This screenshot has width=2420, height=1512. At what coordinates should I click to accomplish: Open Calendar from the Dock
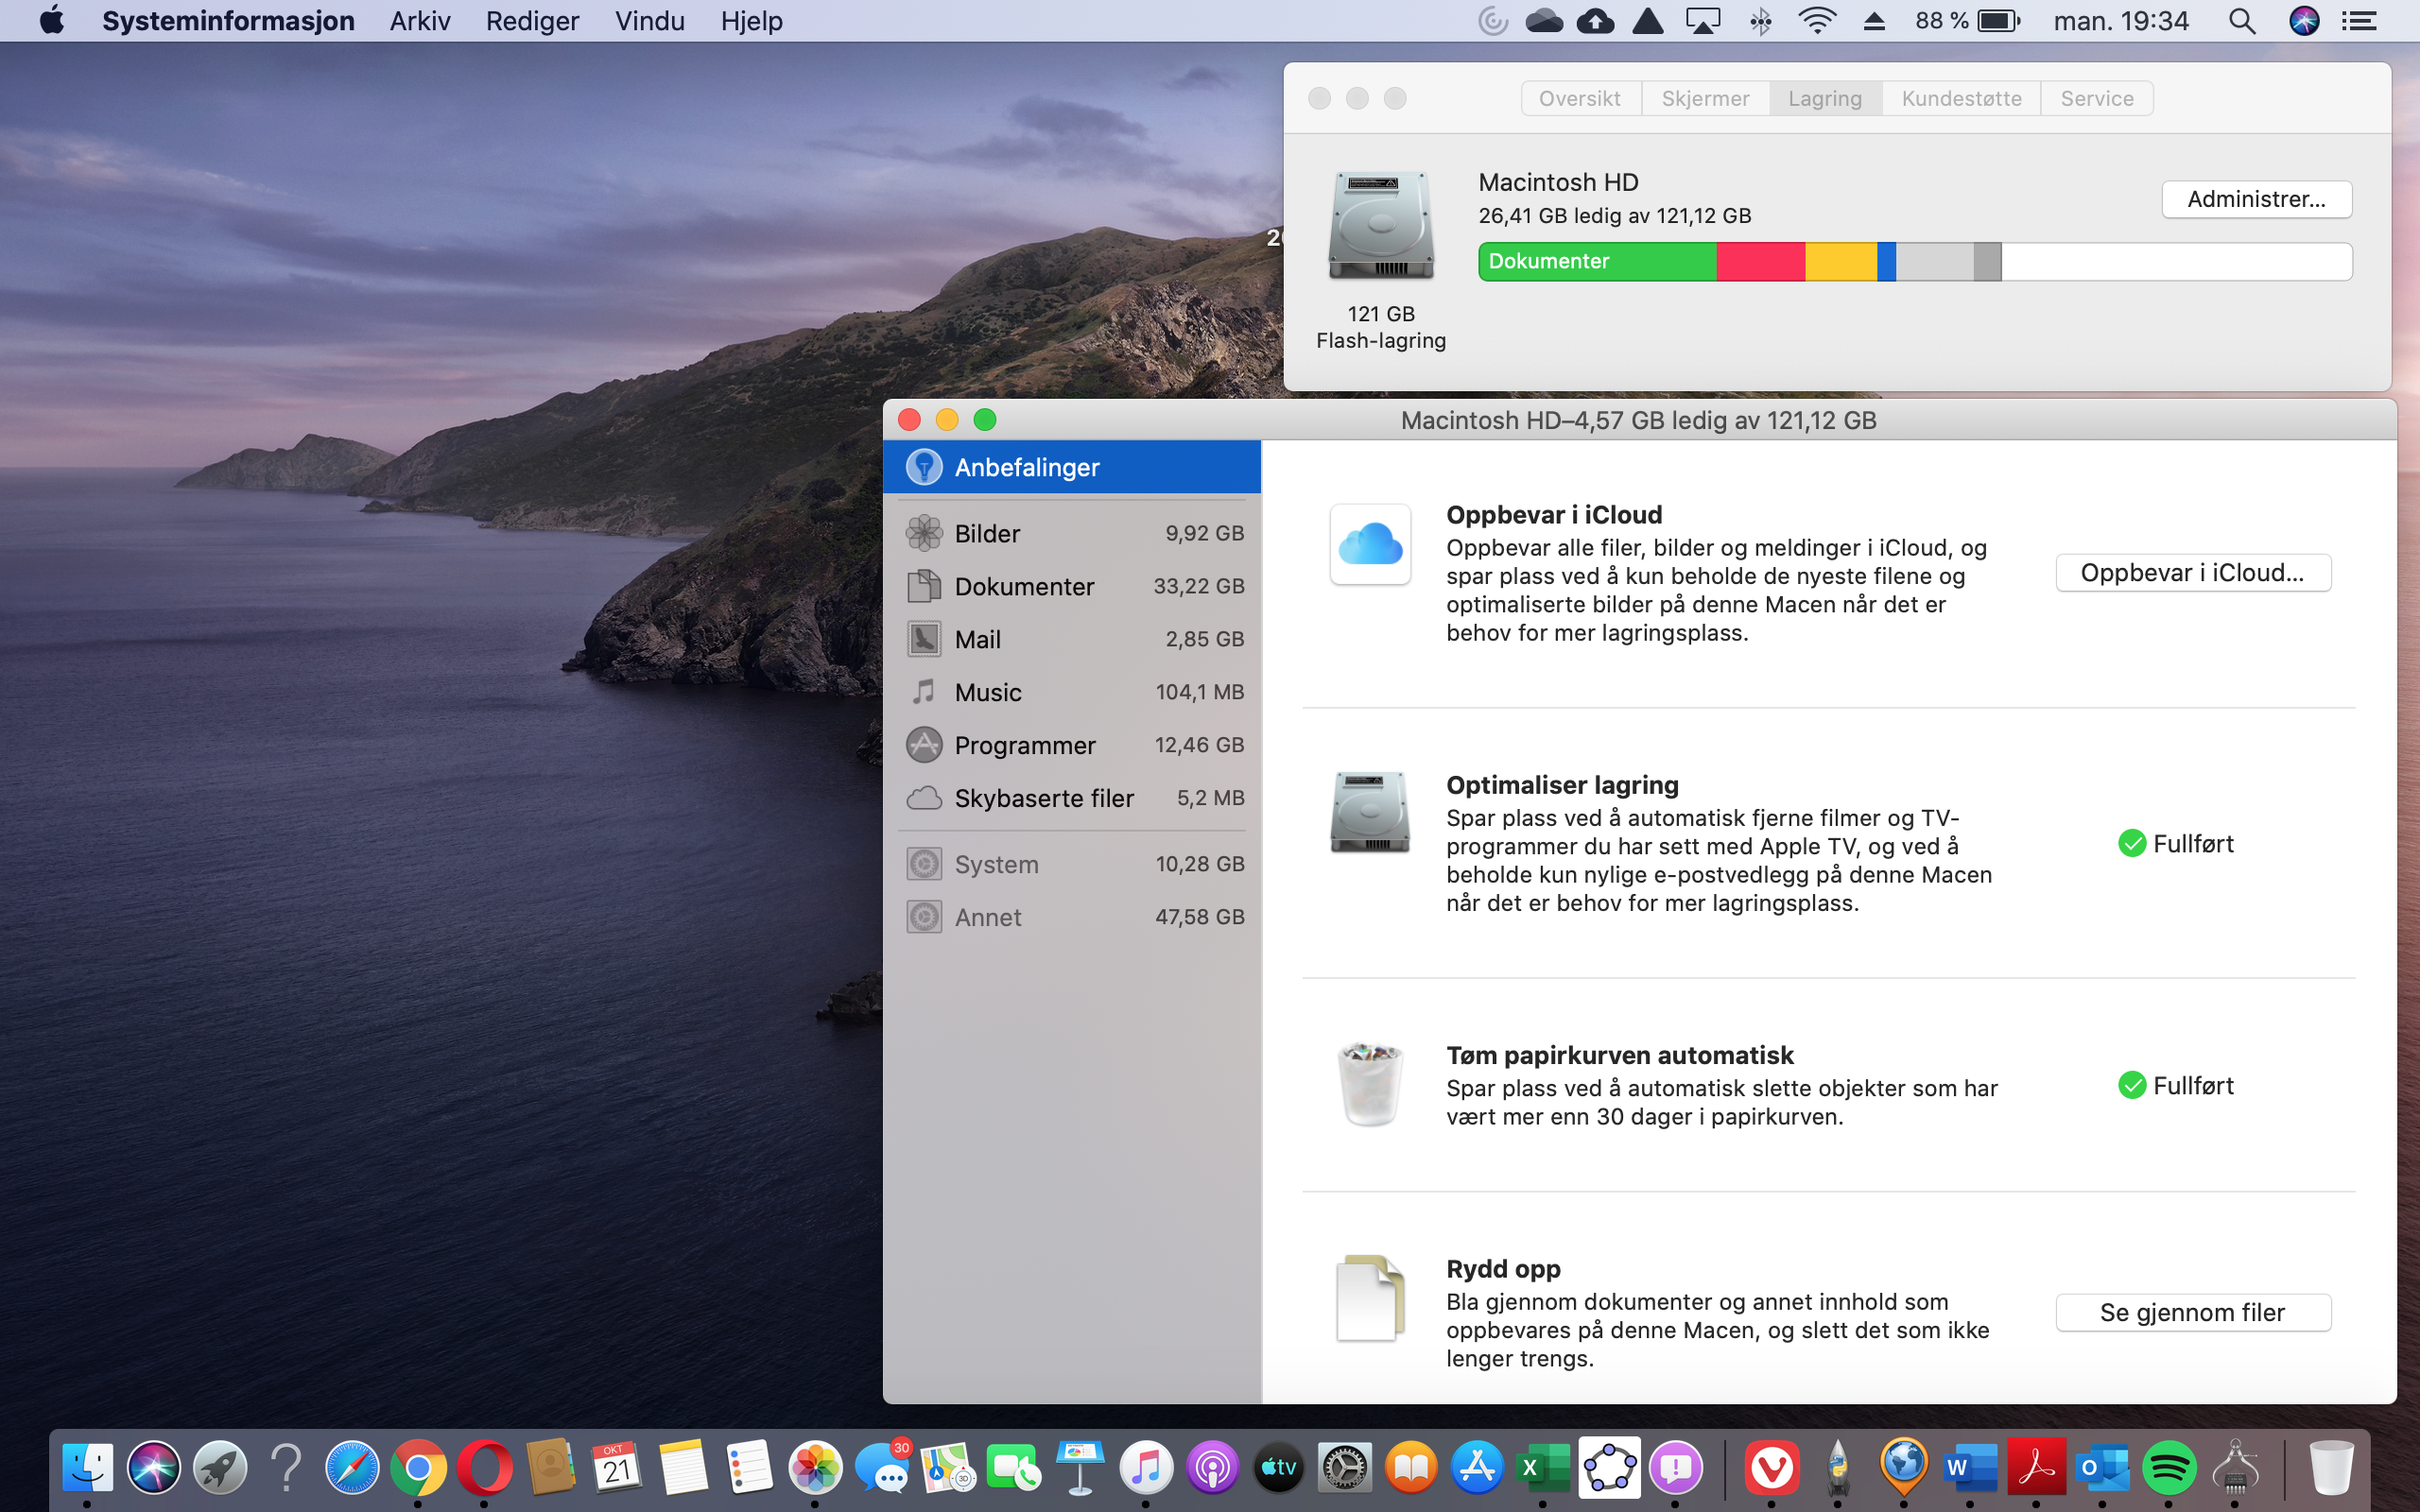pyautogui.click(x=617, y=1468)
